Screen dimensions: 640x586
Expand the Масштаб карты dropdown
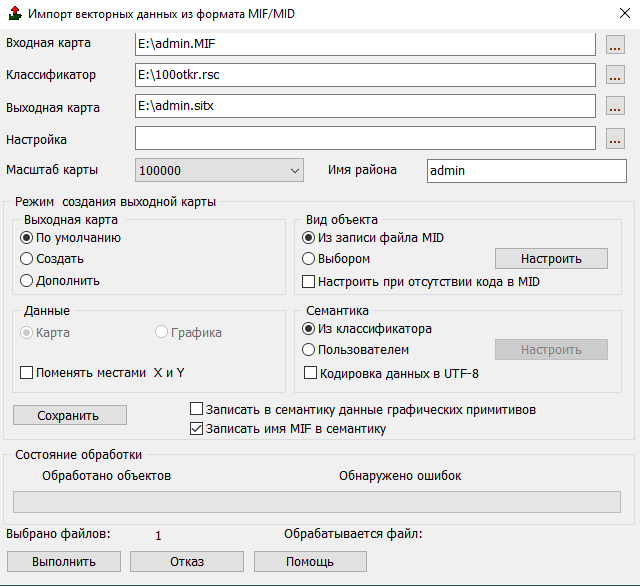[x=294, y=171]
